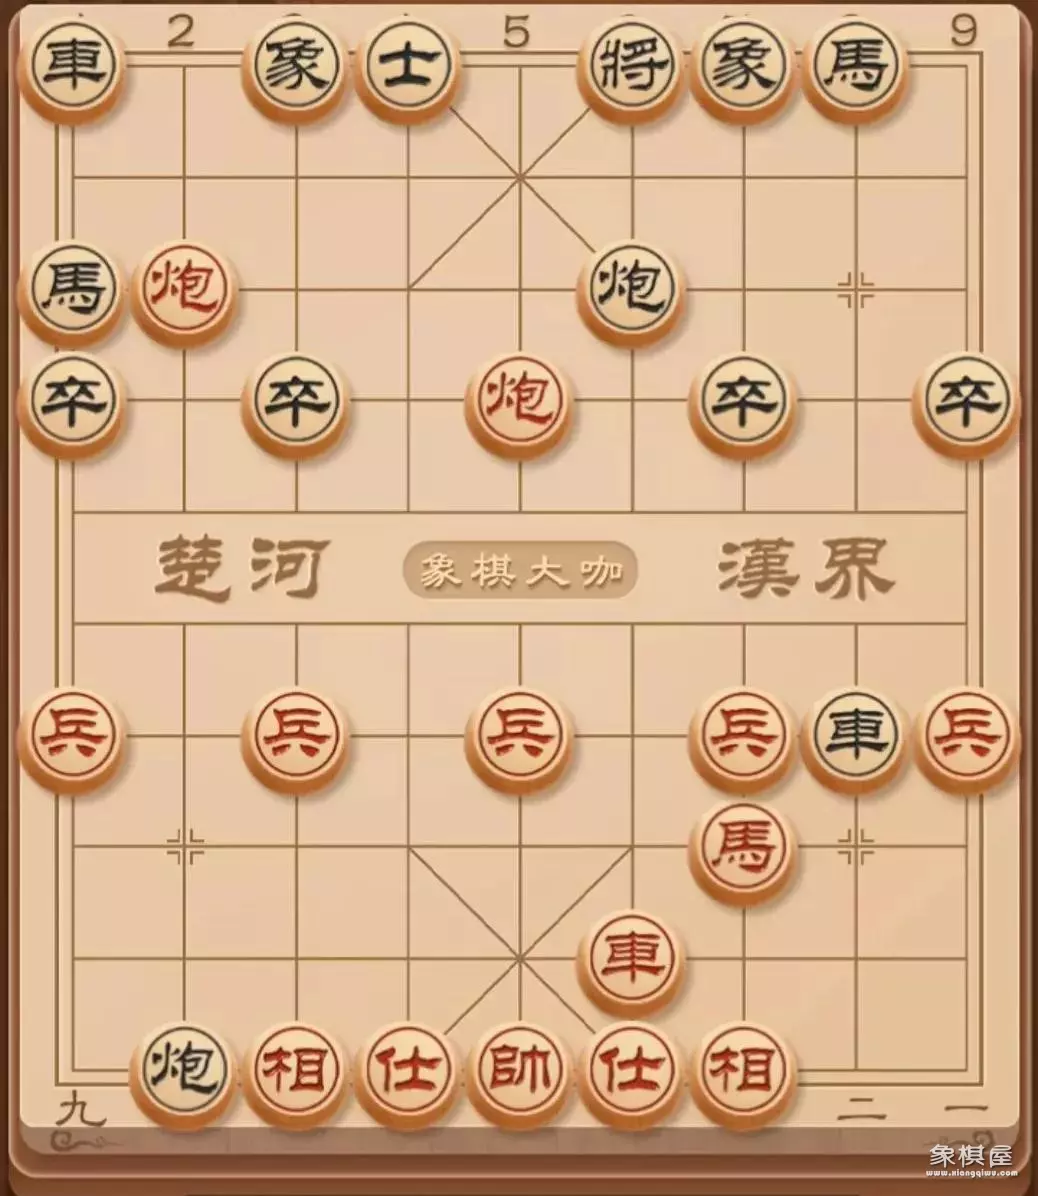Select the red 兵 on center file

pos(519,735)
